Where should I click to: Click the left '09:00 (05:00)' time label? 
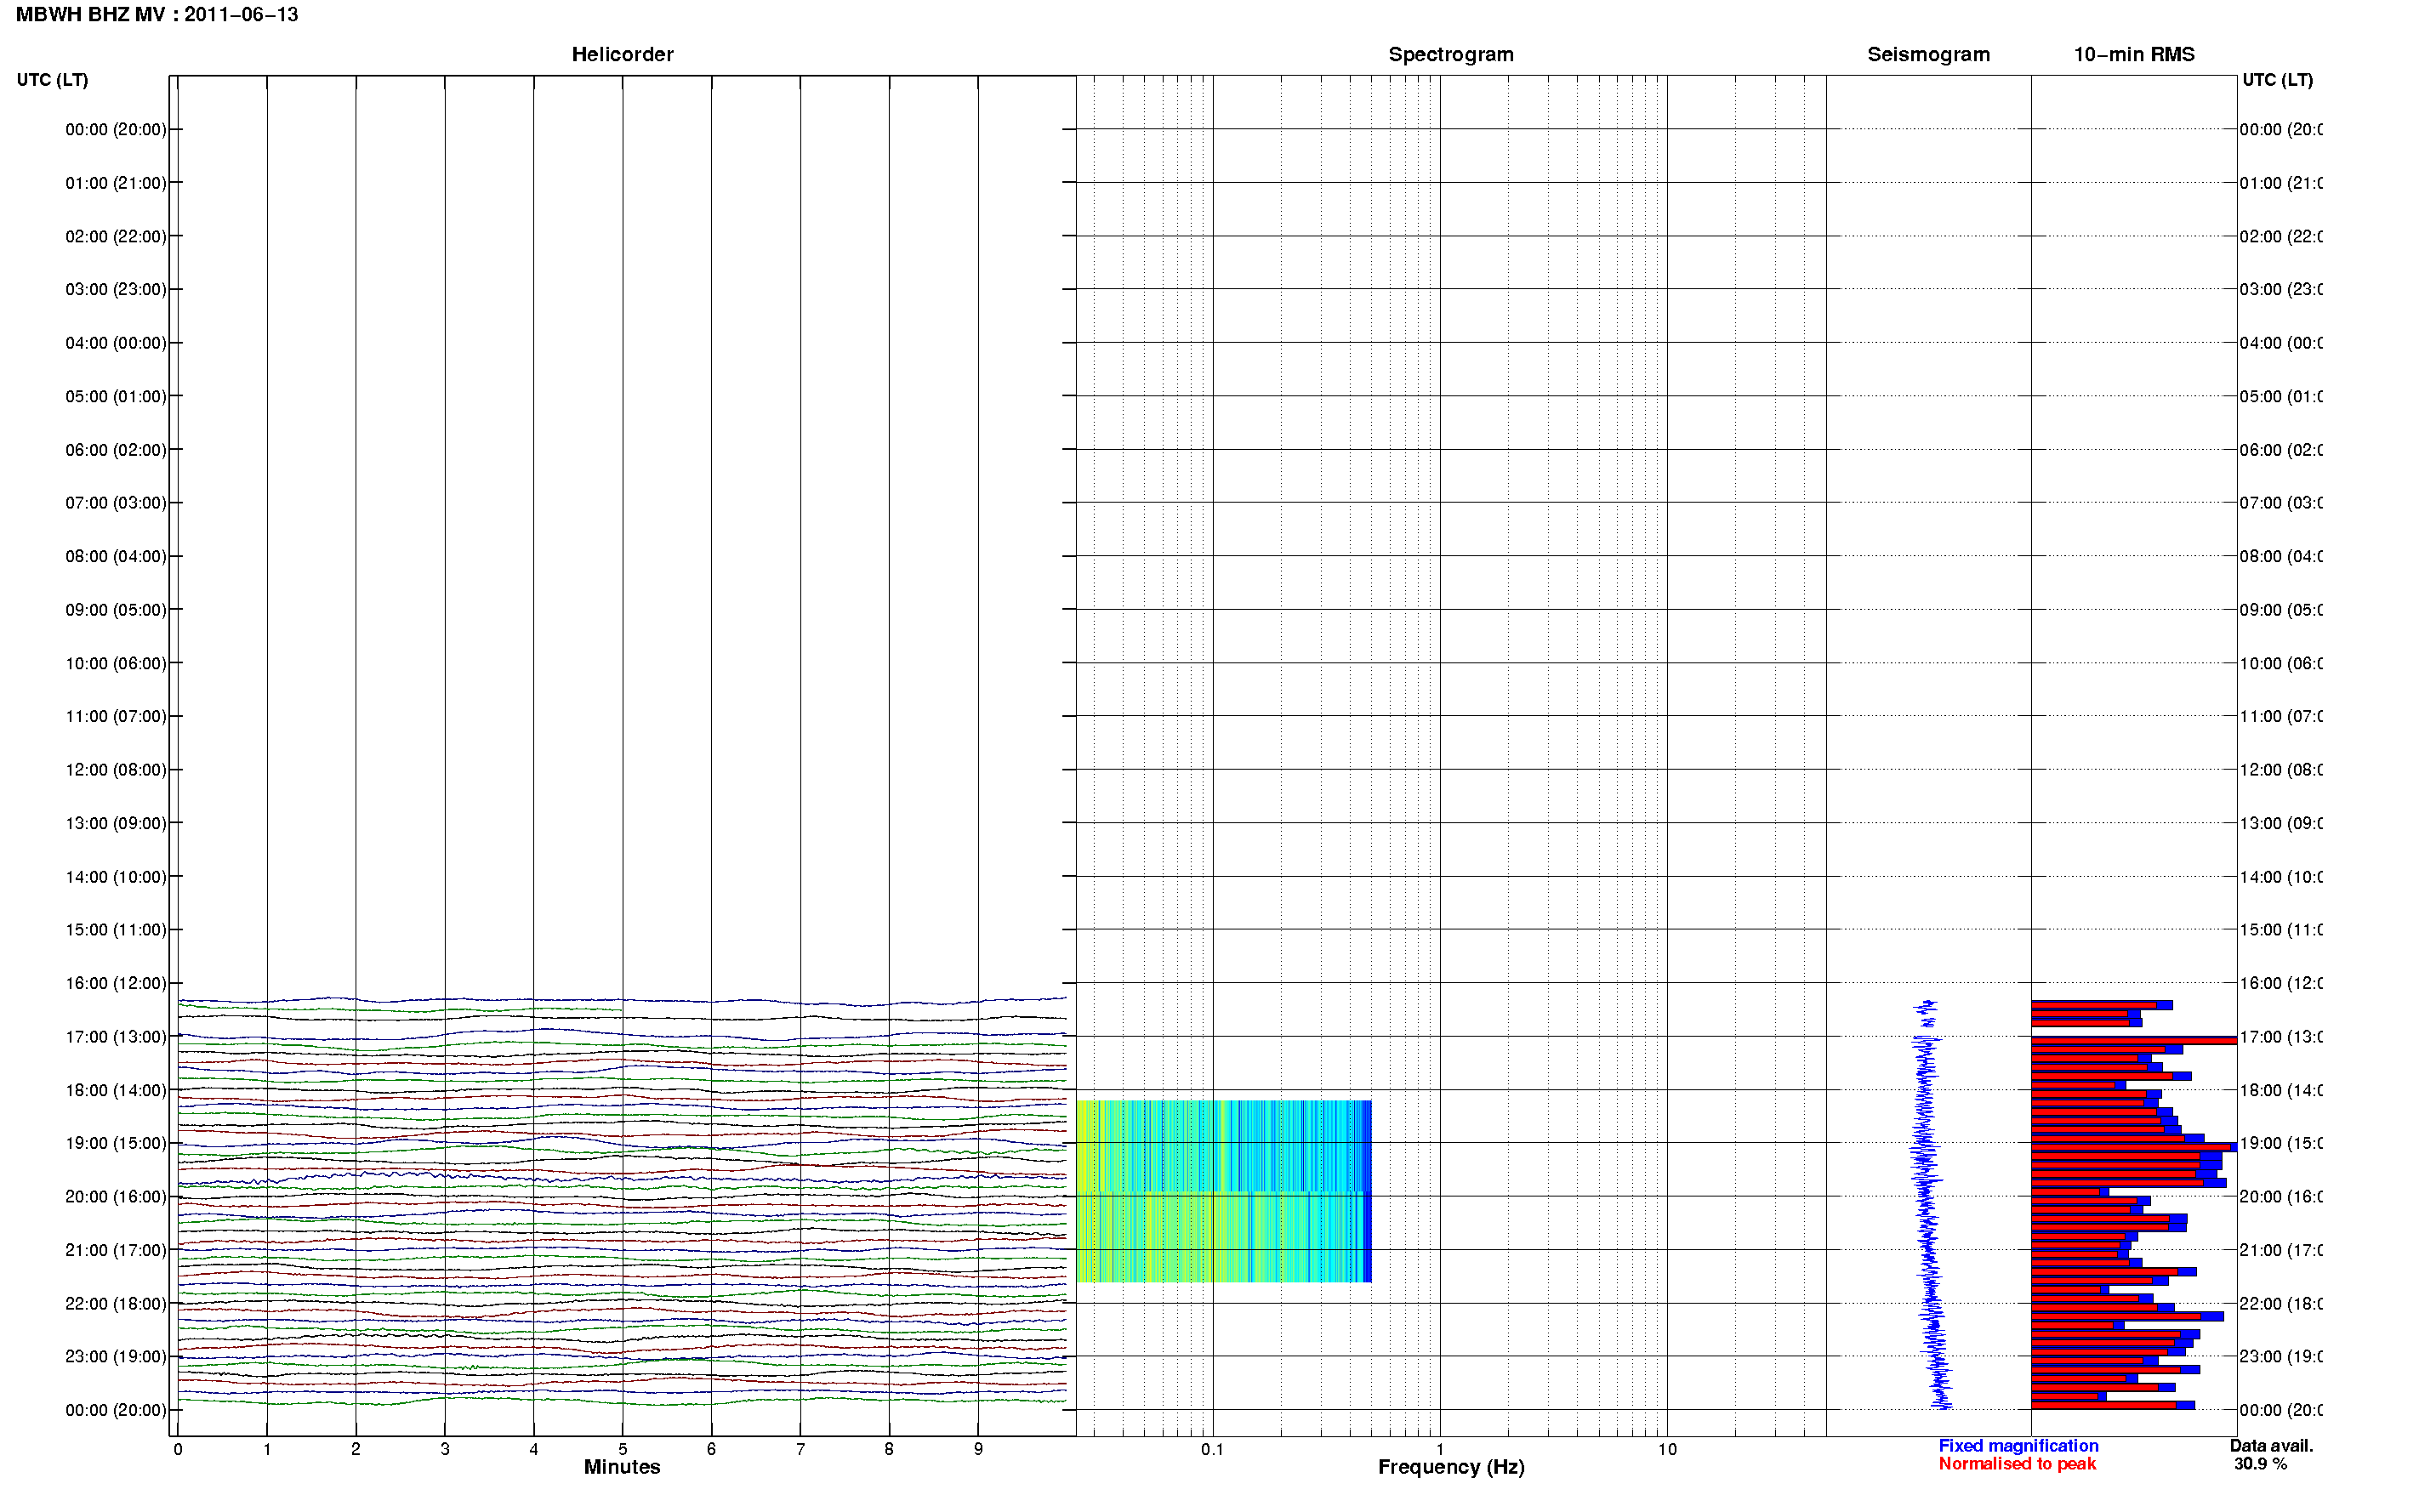(x=116, y=610)
